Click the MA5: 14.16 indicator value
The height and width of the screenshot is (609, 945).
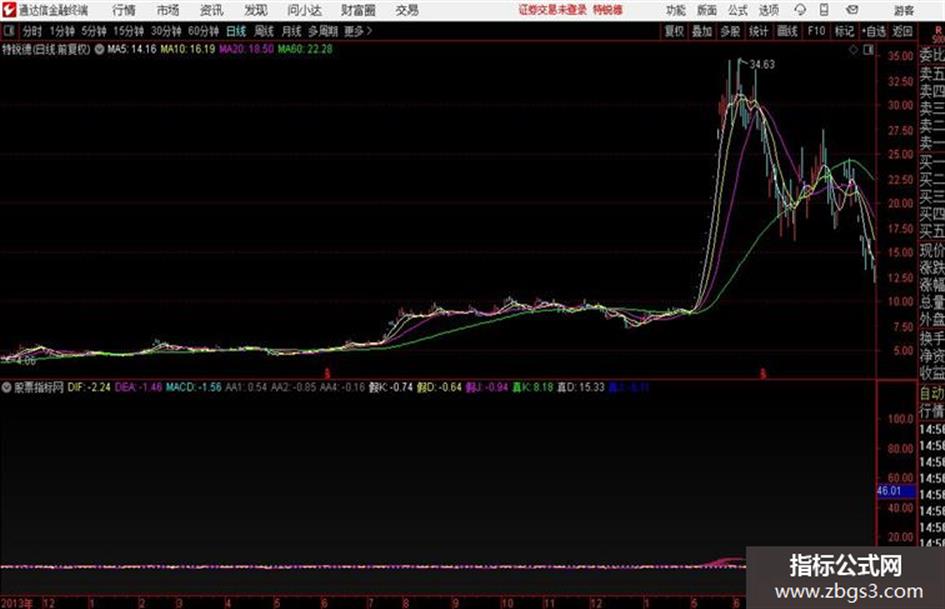coord(132,49)
